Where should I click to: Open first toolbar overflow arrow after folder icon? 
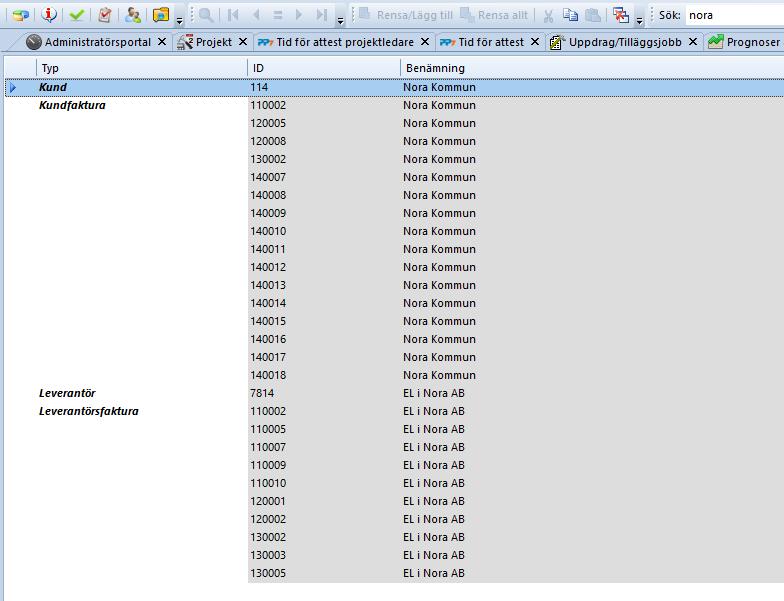(x=180, y=20)
